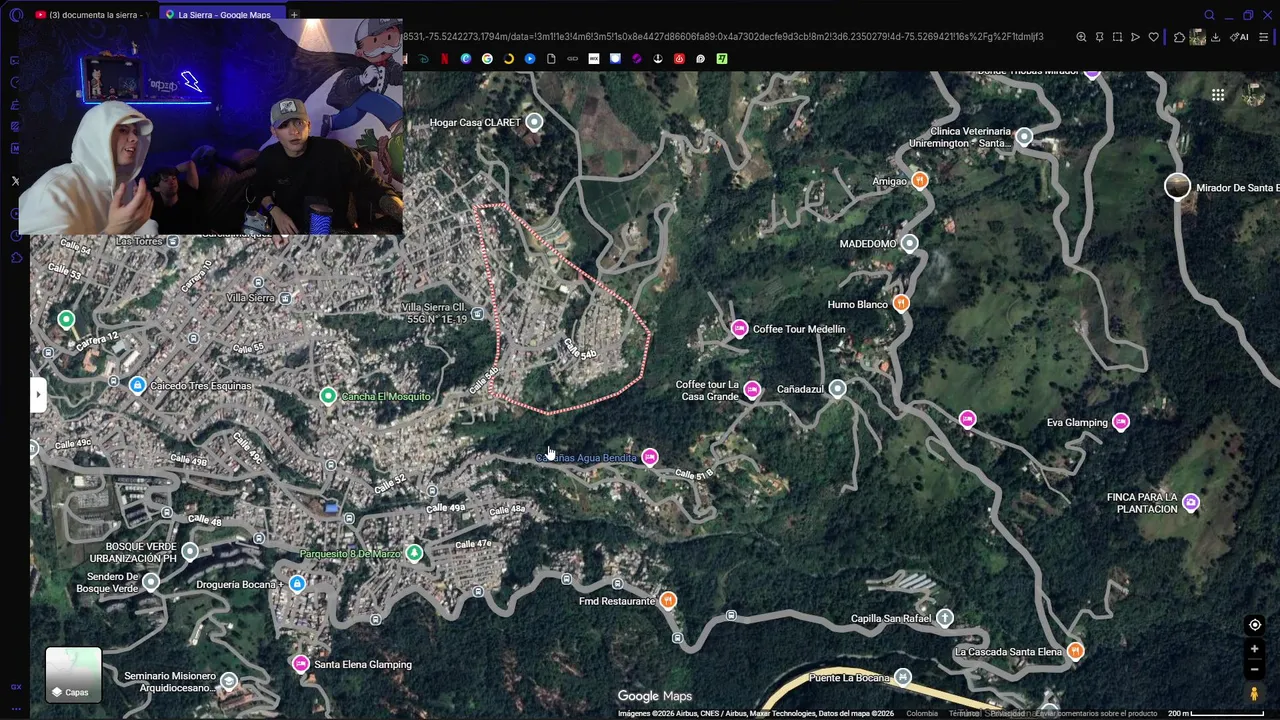Click the Colombia footer link
This screenshot has height=720, width=1280.
pyautogui.click(x=922, y=713)
